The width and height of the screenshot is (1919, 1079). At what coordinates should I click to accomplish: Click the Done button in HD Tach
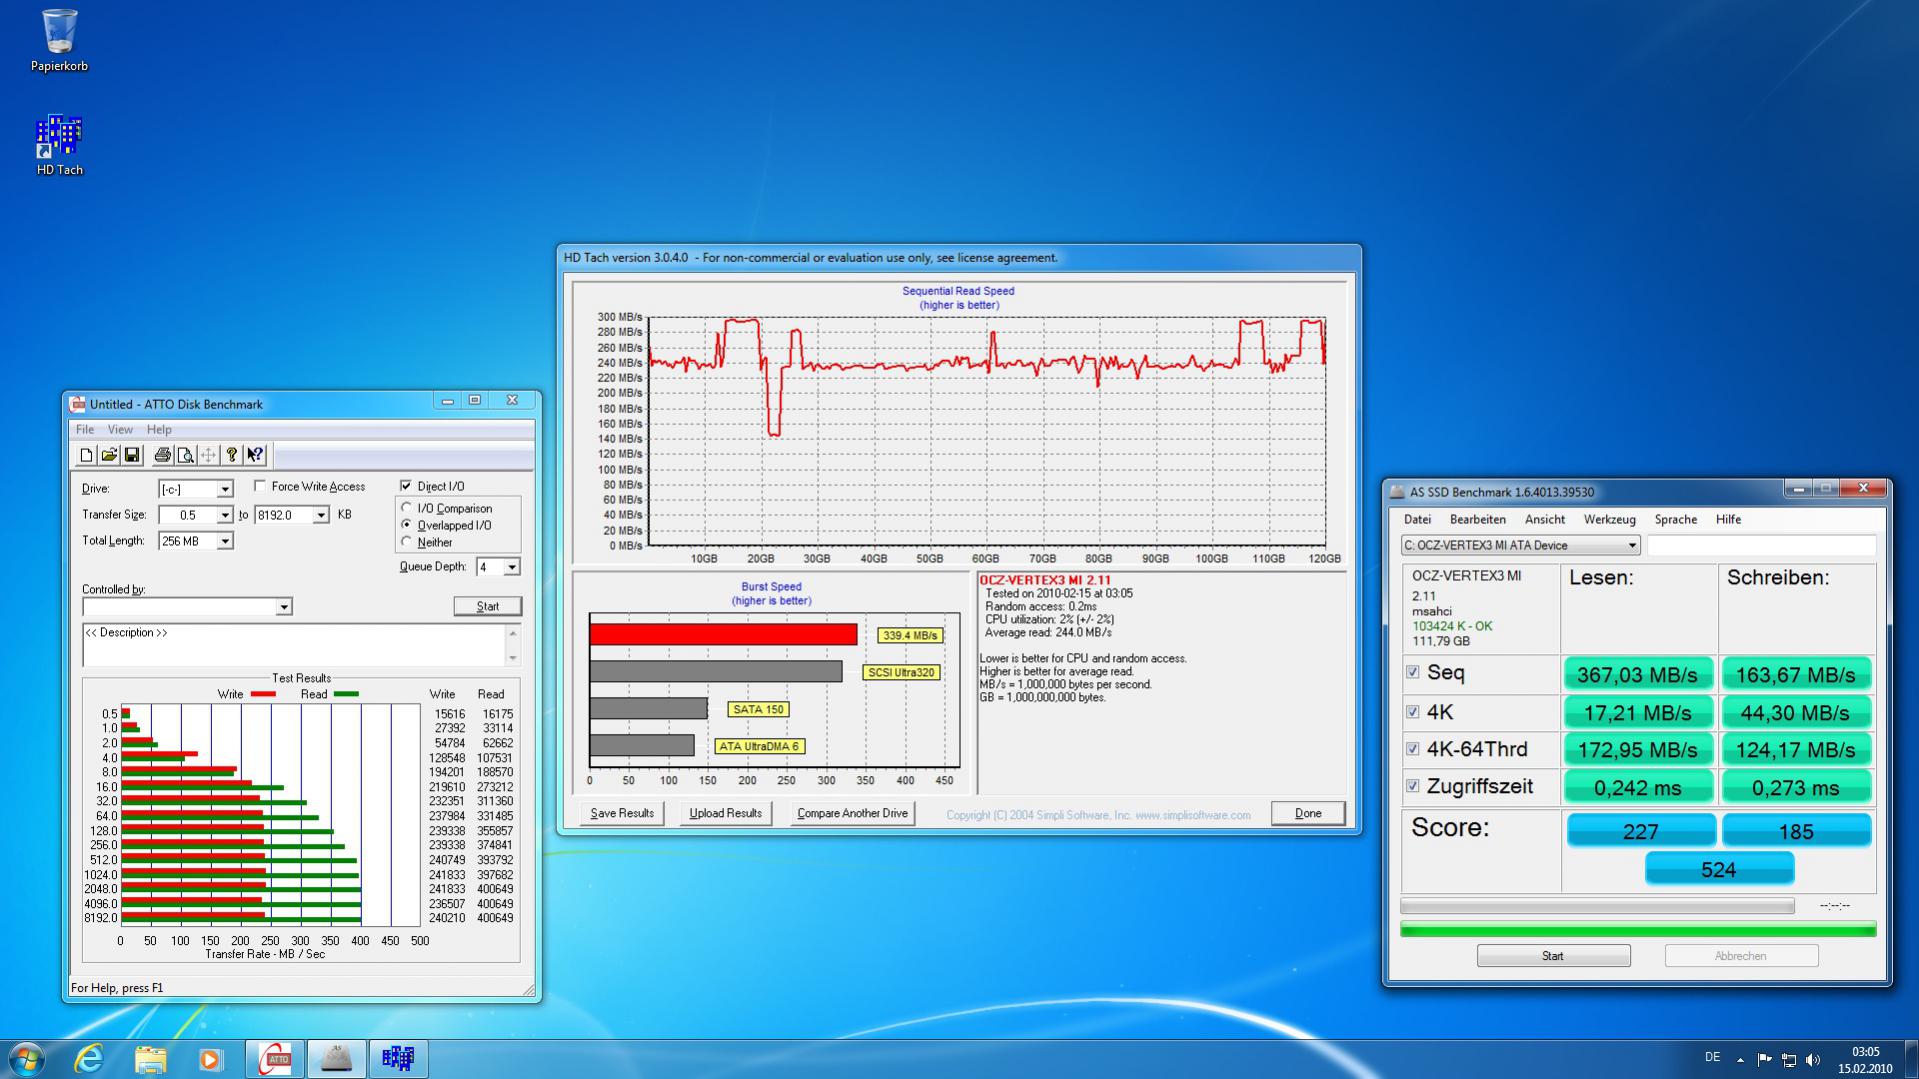click(1308, 813)
